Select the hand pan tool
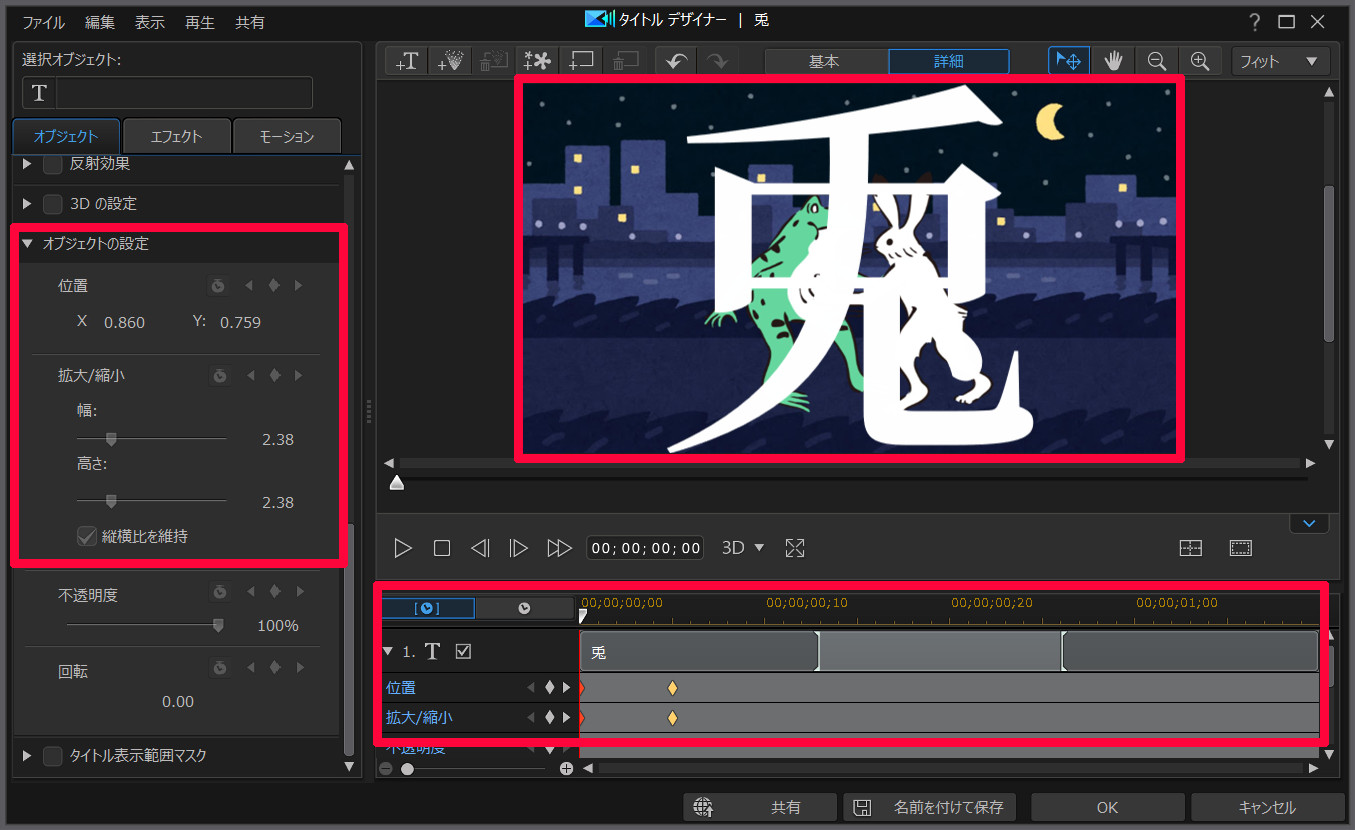Viewport: 1355px width, 830px height. (1113, 61)
